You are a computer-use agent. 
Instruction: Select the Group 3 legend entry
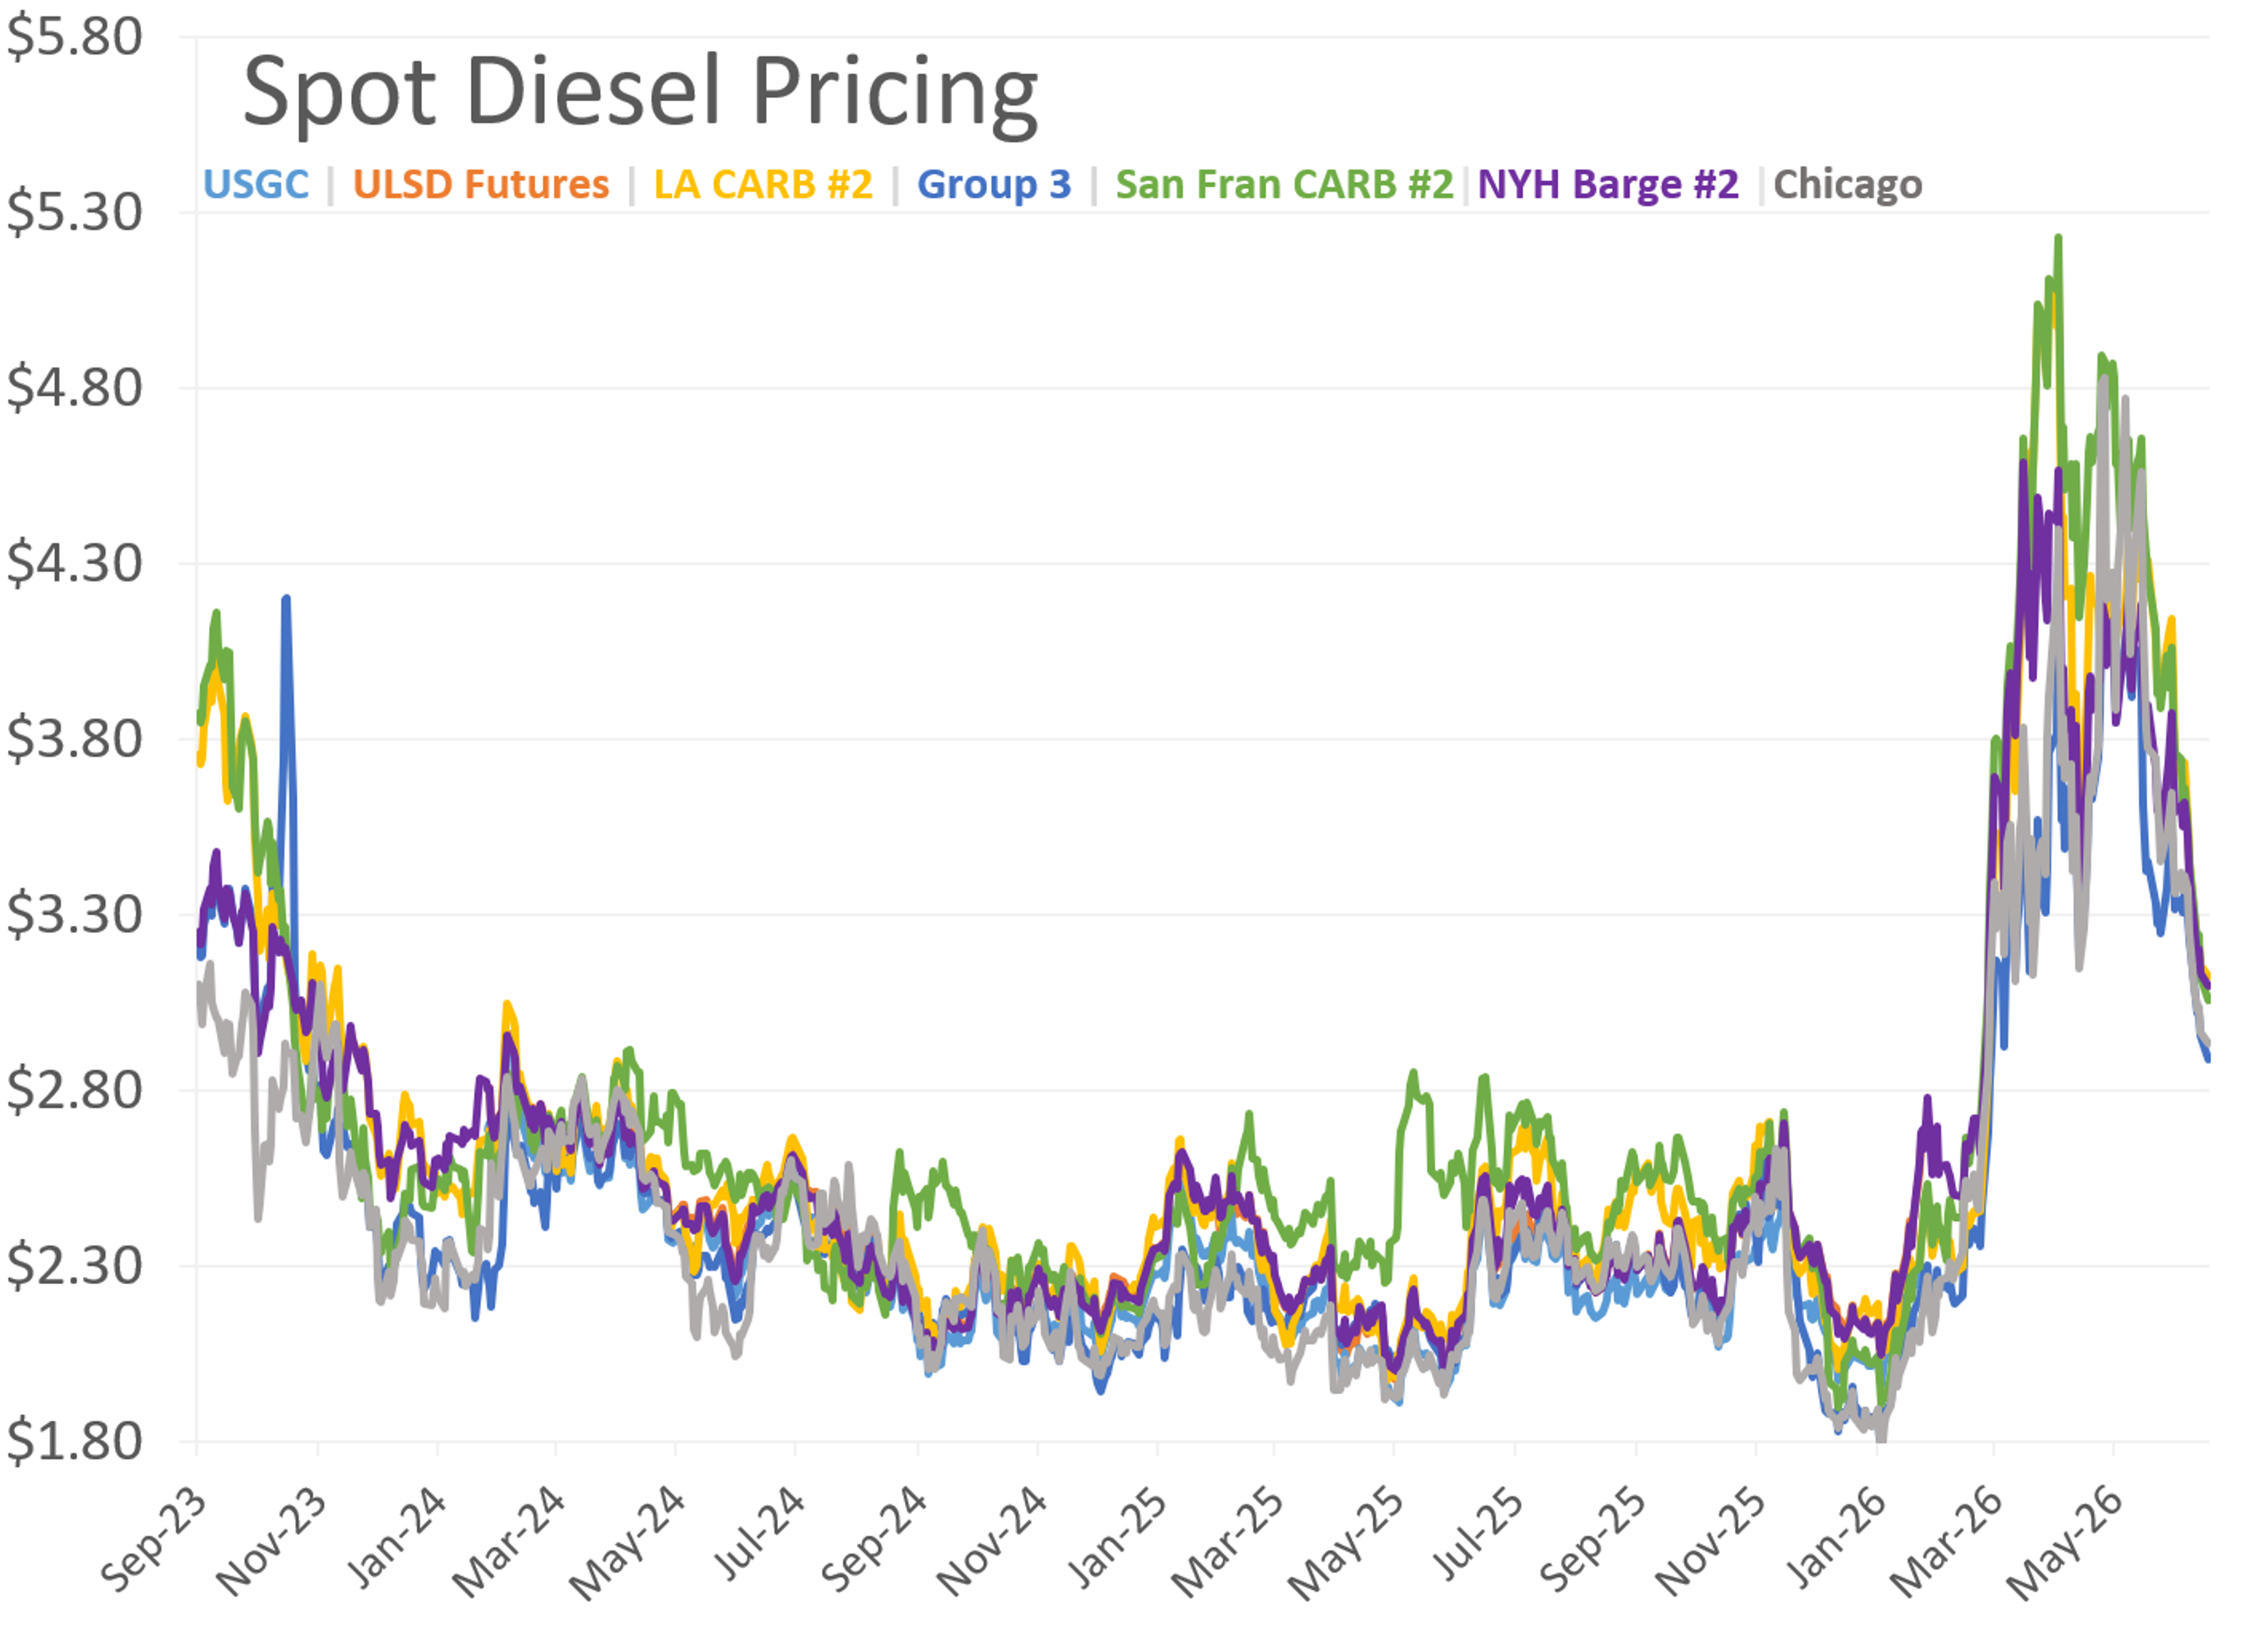[994, 185]
